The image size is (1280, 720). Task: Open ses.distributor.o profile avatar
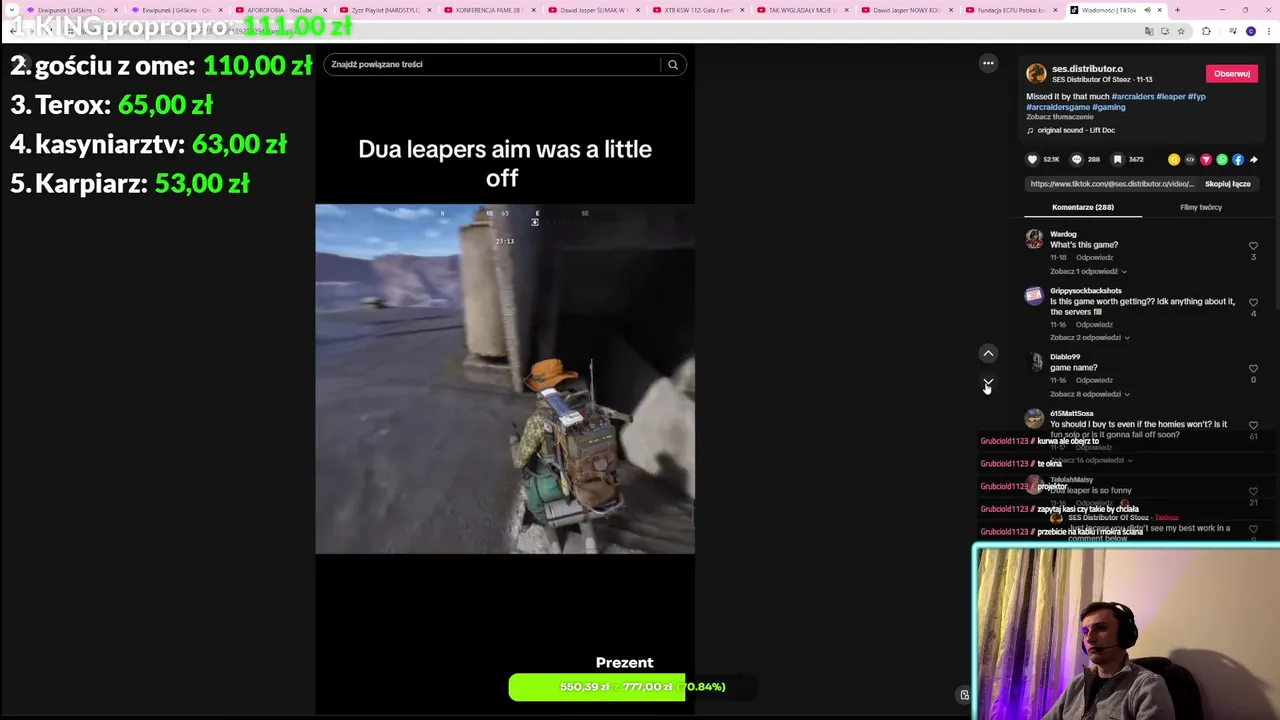1036,73
